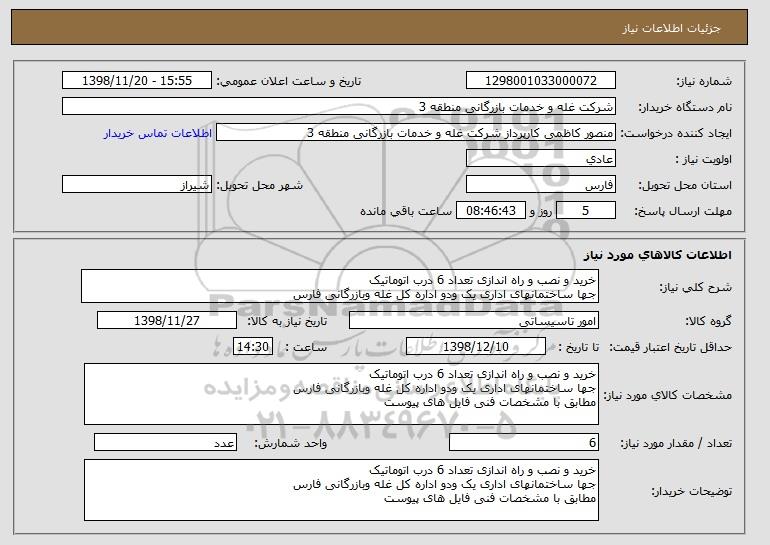770x545 pixels.
Task: Select the announcement date field 1398/11/20 - 15:55
Action: click(x=137, y=81)
